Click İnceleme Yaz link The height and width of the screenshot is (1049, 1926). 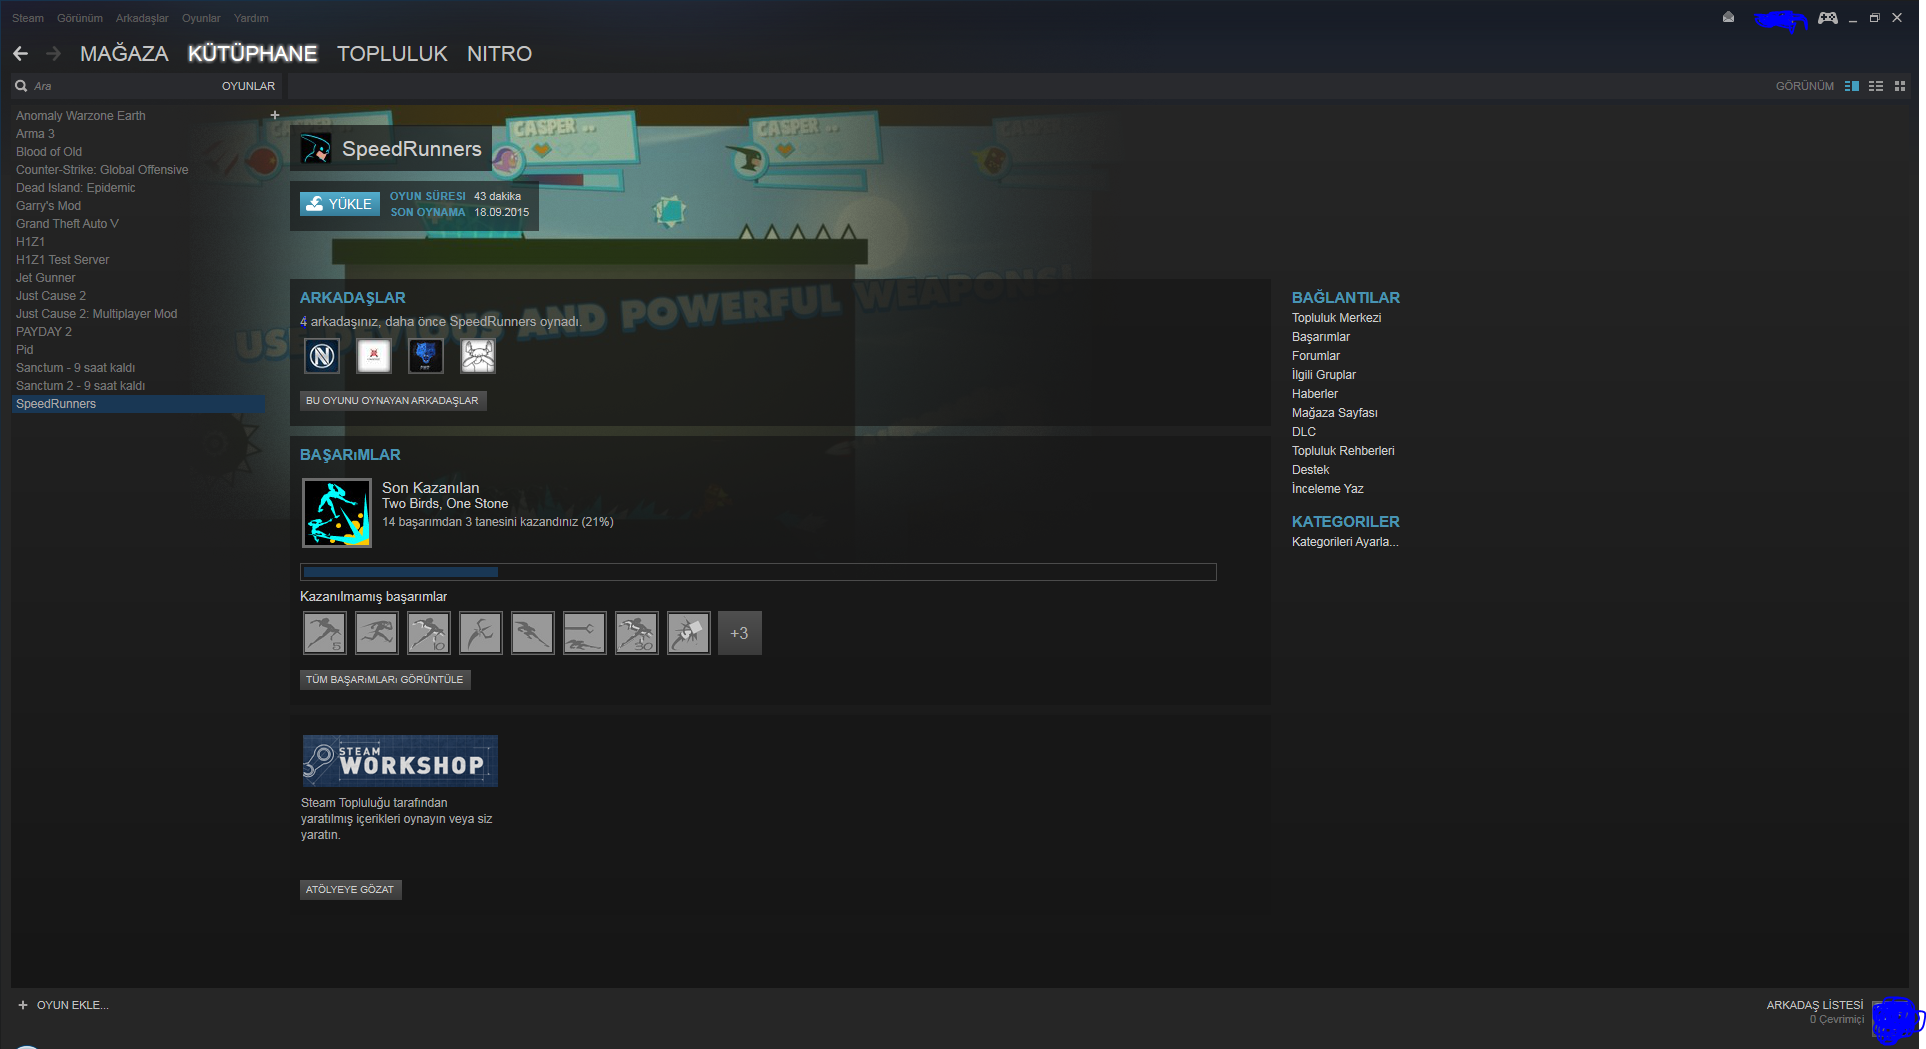[1328, 489]
